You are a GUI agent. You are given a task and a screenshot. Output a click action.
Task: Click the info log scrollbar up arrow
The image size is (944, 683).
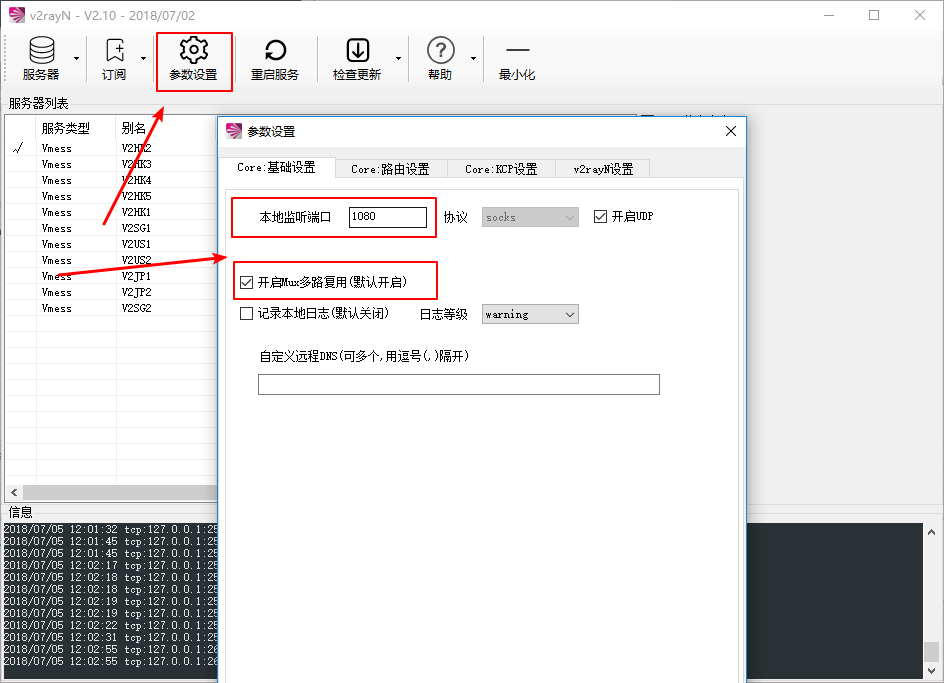coord(931,532)
